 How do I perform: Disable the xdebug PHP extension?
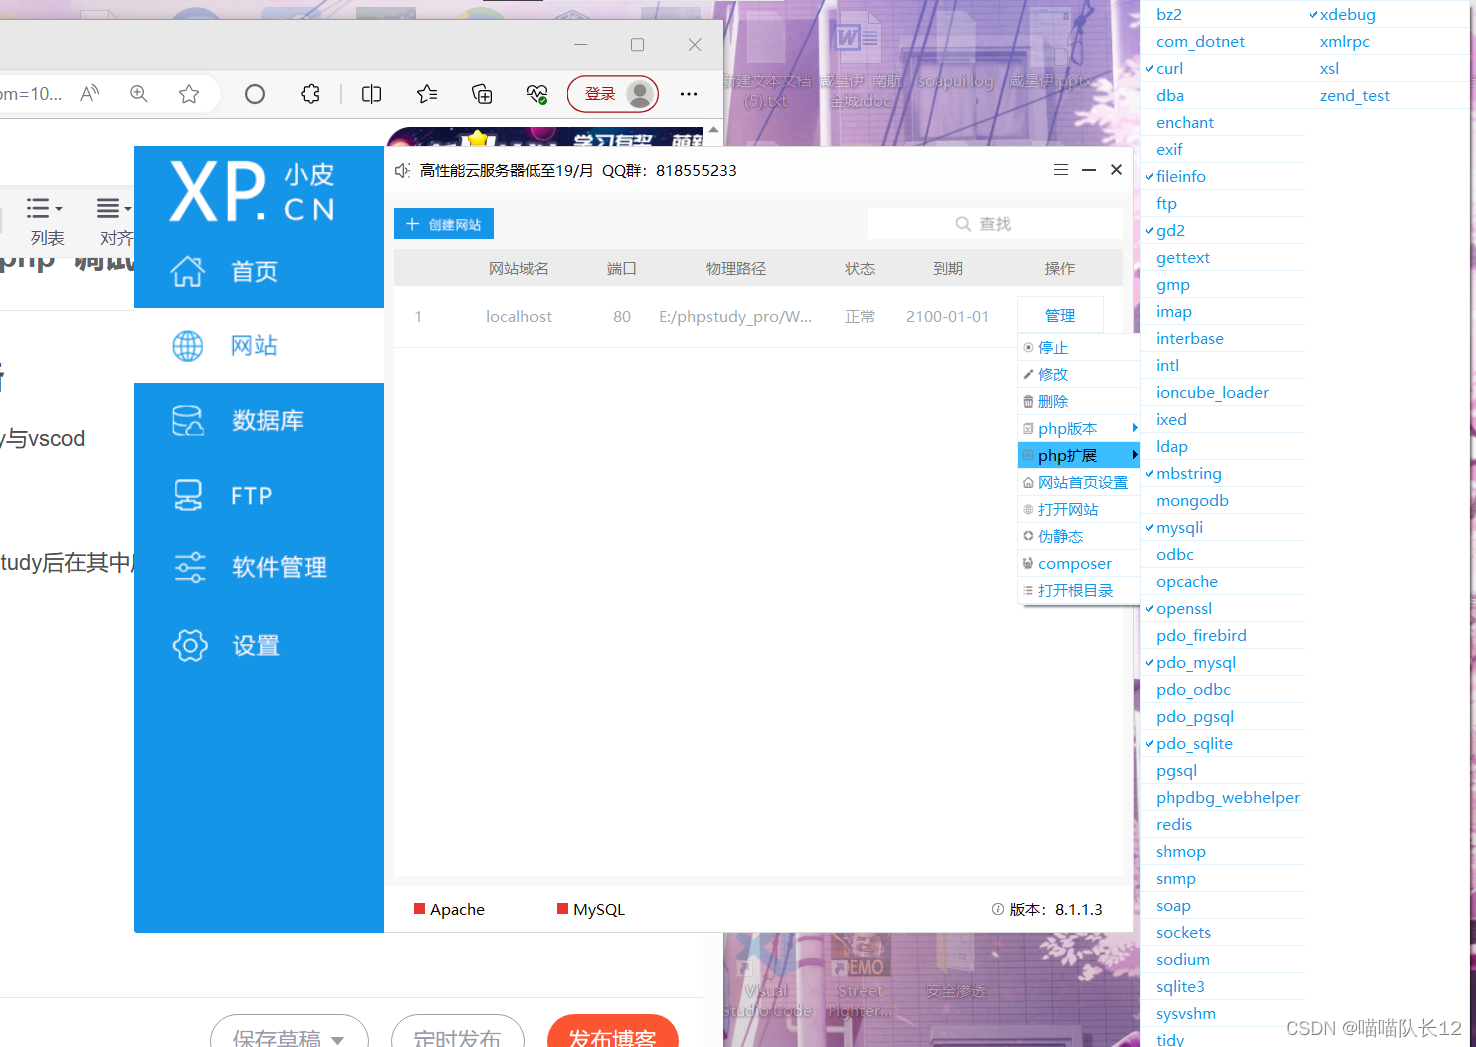[x=1349, y=14]
